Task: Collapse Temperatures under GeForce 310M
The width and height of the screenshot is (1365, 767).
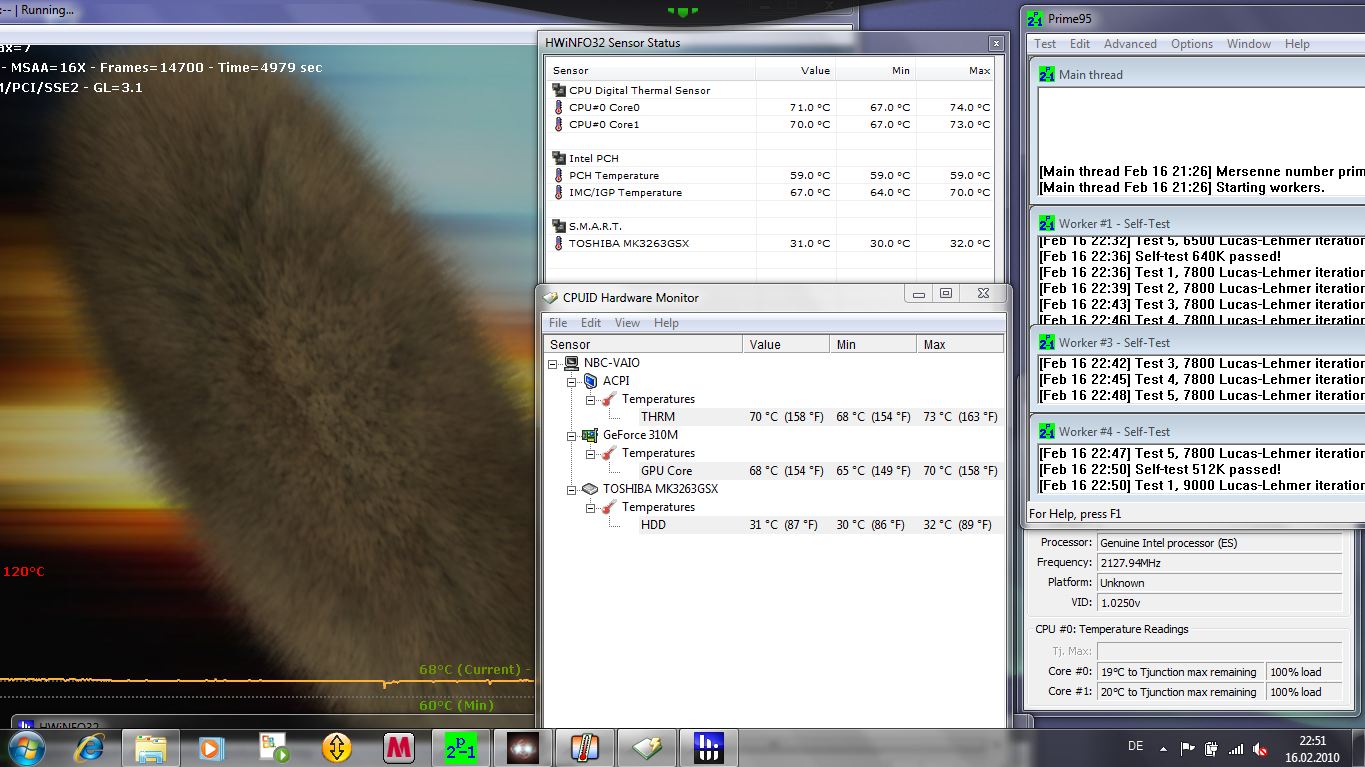Action: click(x=590, y=454)
